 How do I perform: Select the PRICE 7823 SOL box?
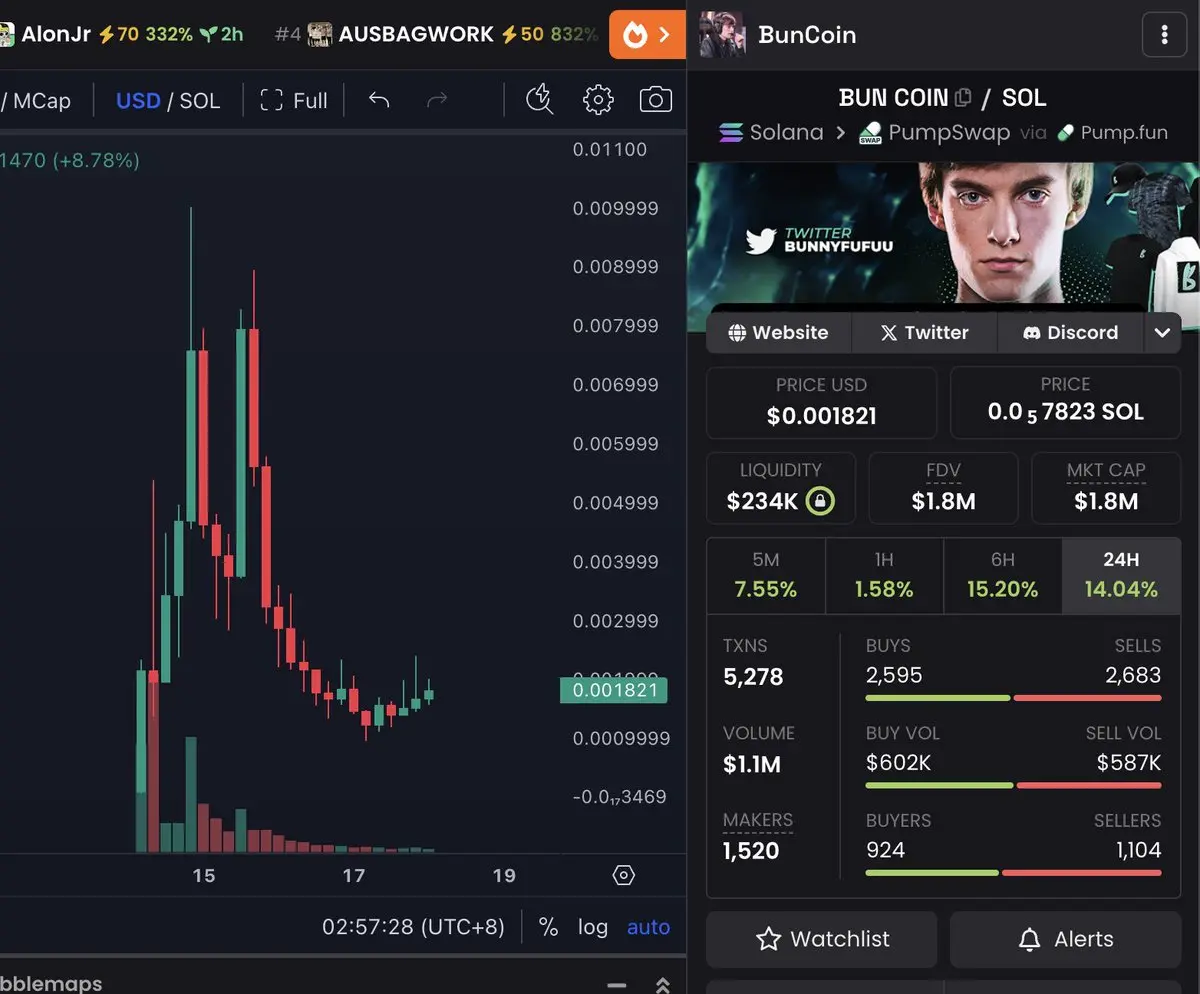click(1065, 402)
